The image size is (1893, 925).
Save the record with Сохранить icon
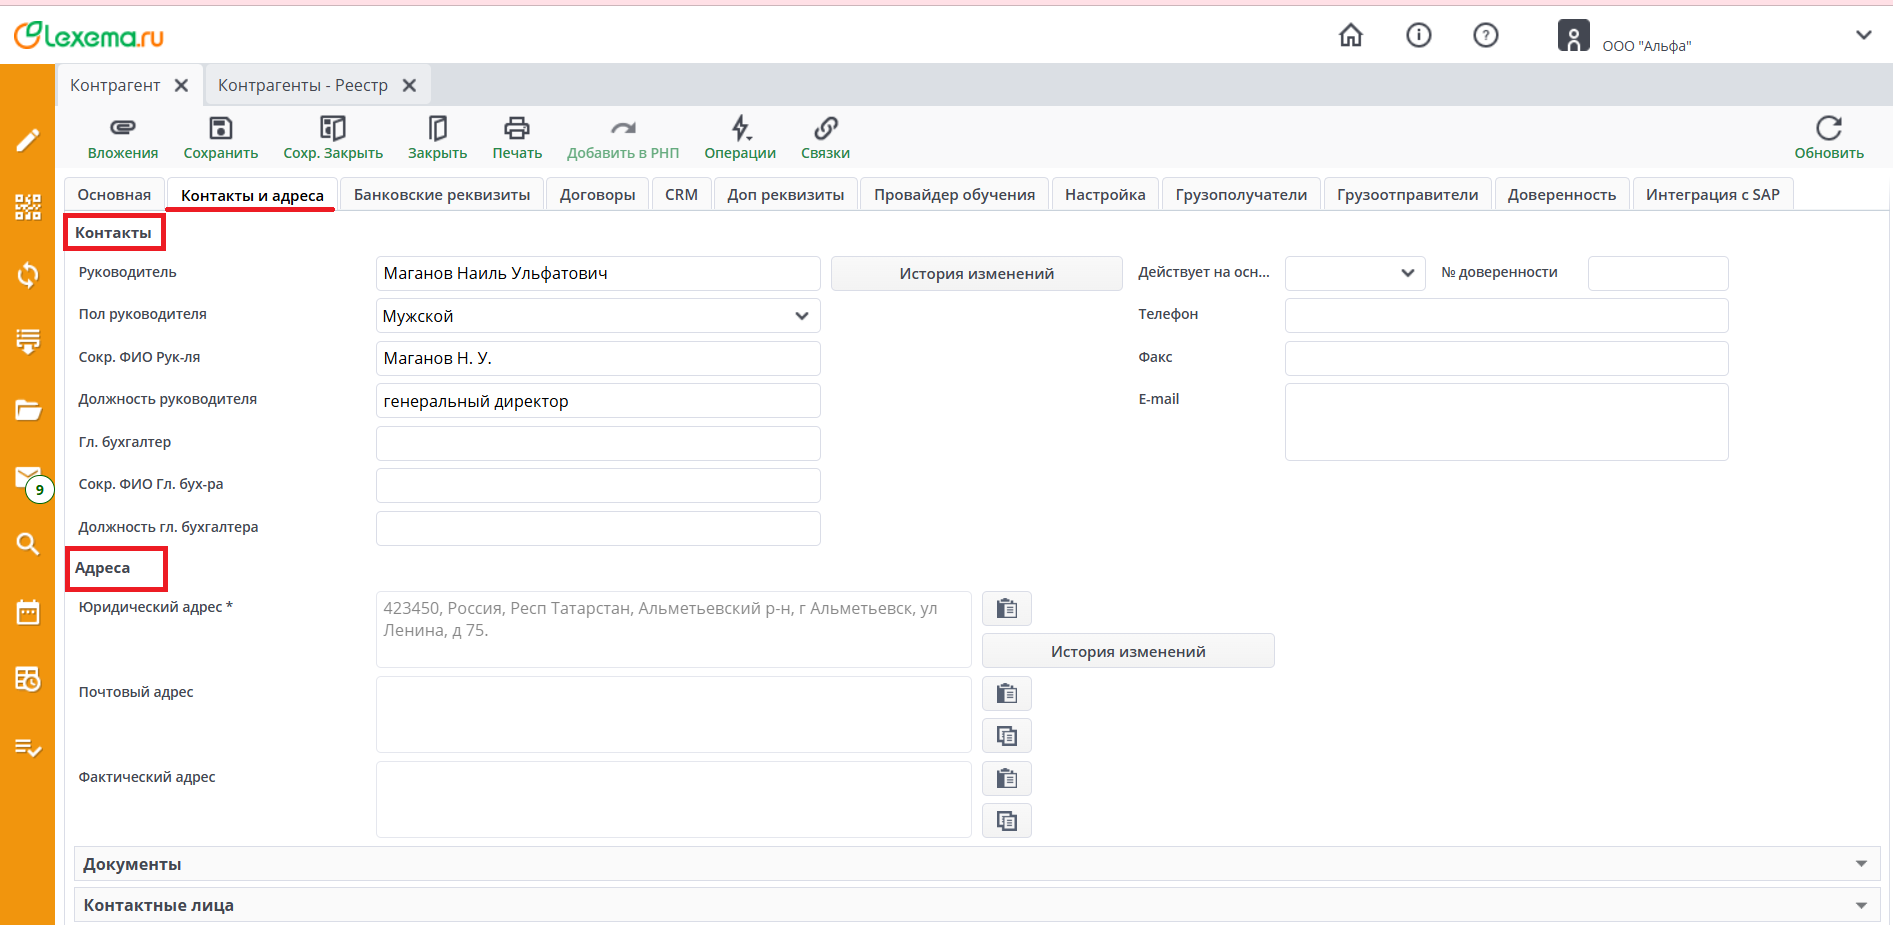(220, 128)
